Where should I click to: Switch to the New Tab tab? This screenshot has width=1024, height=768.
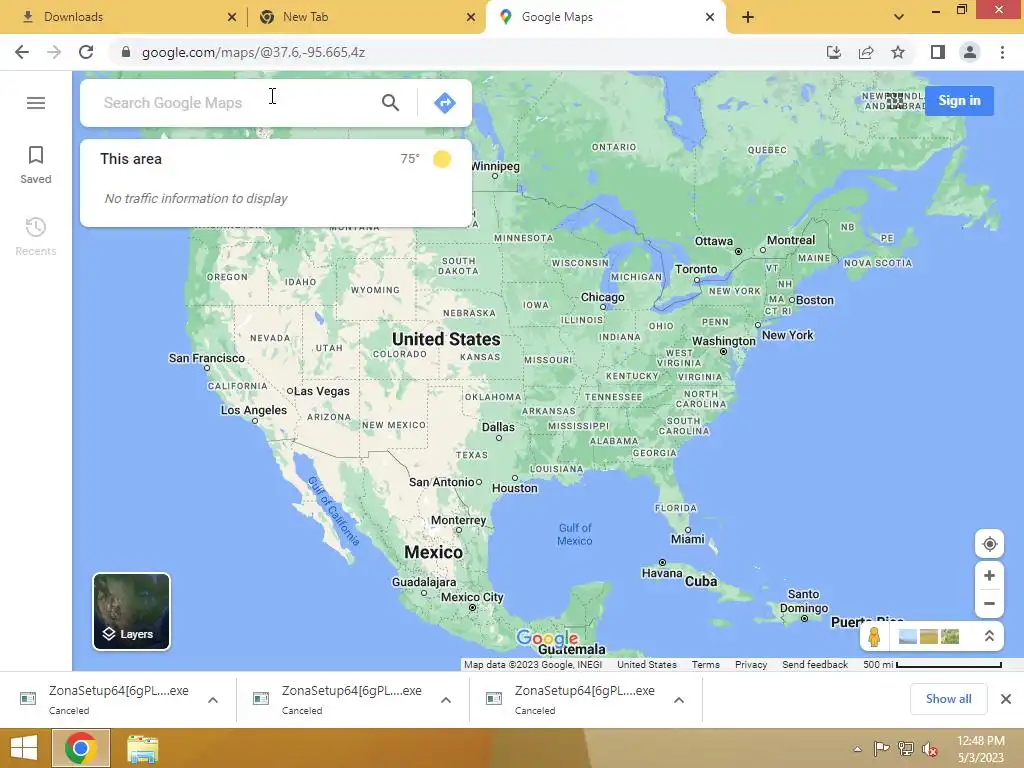[366, 17]
